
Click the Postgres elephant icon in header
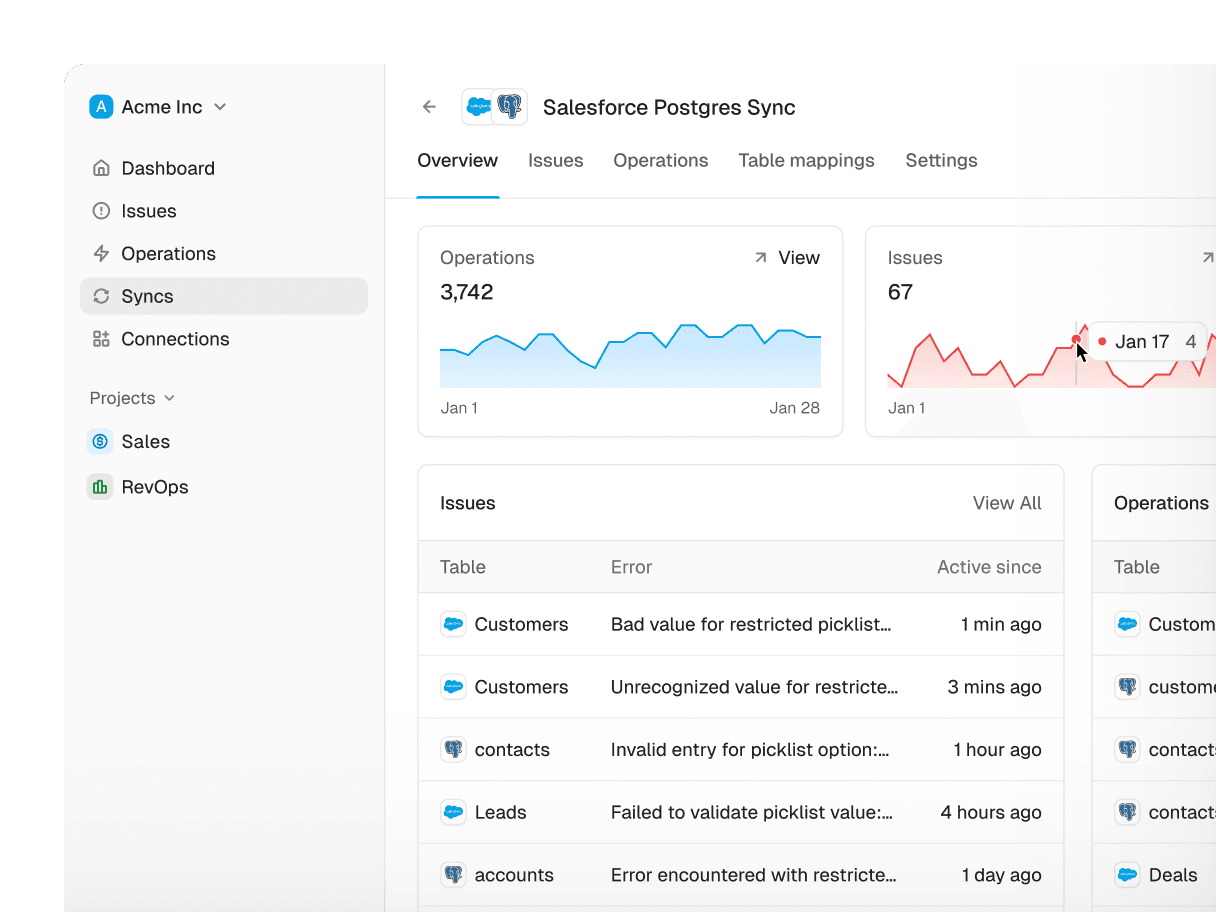[x=510, y=107]
